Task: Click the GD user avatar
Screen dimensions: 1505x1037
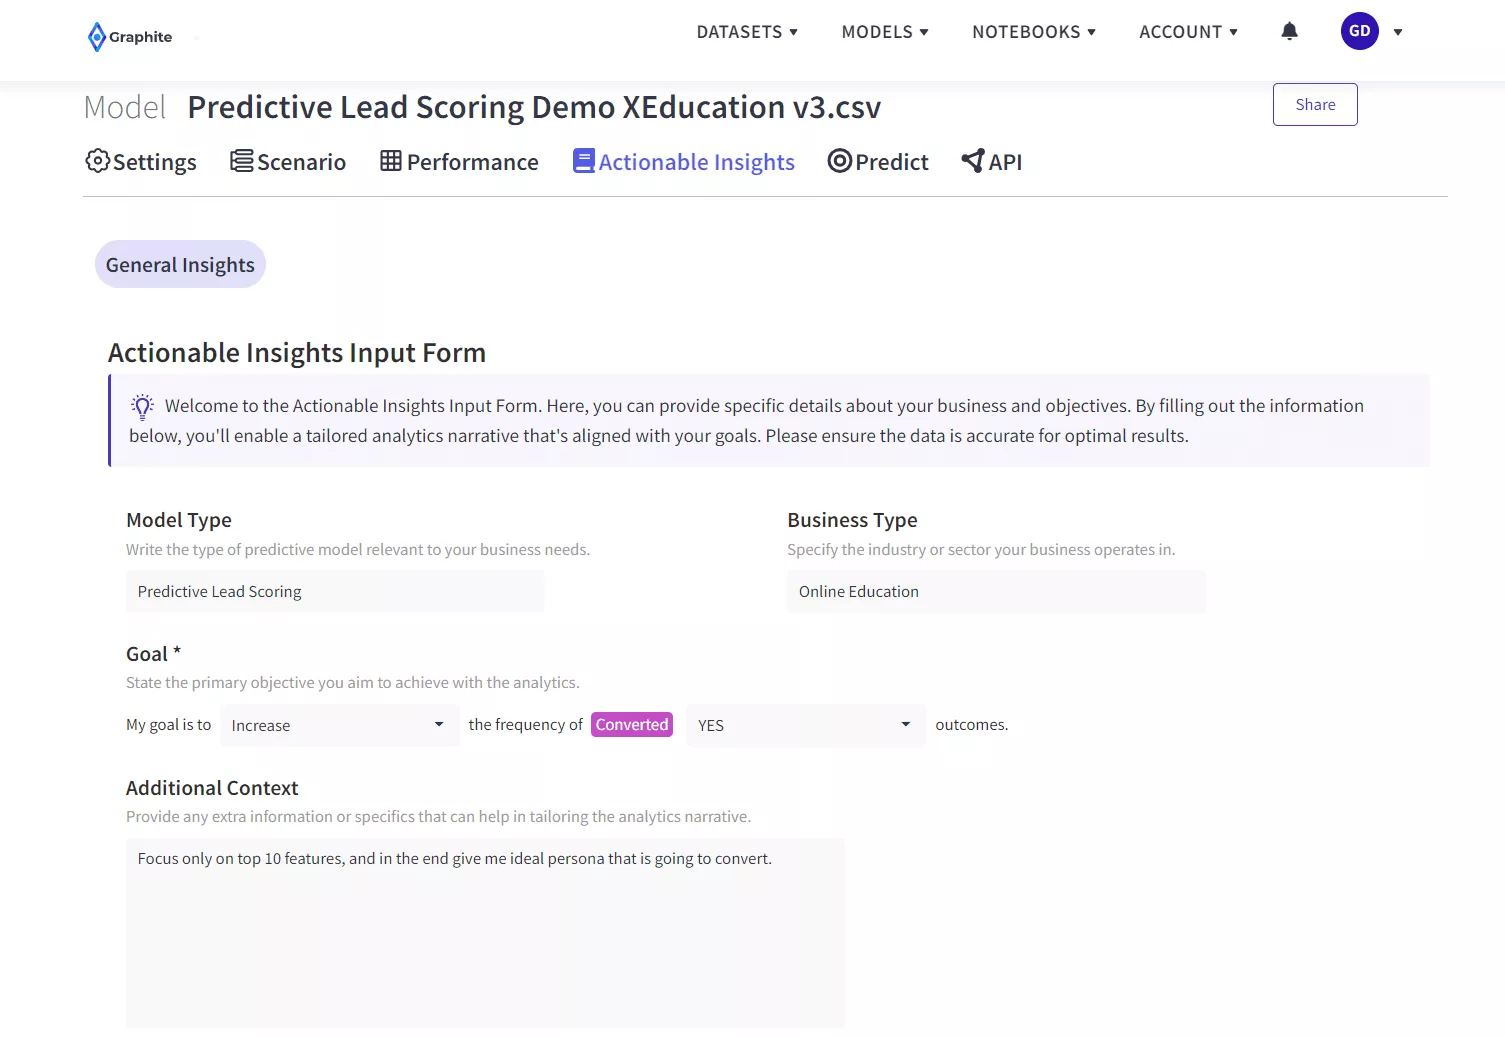Action: pyautogui.click(x=1359, y=31)
